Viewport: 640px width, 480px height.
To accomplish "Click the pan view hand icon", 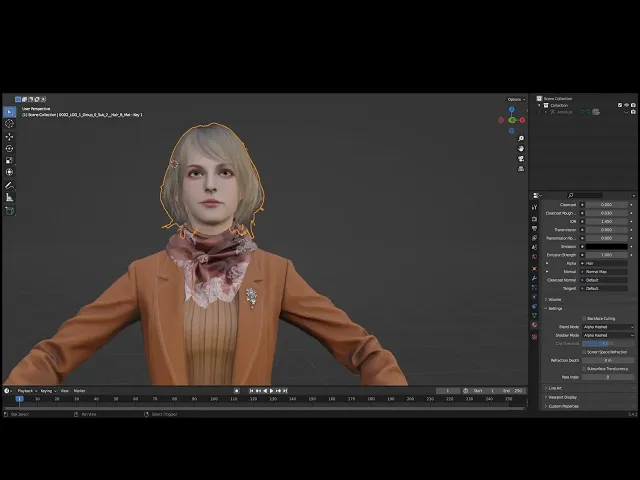I will (x=521, y=149).
